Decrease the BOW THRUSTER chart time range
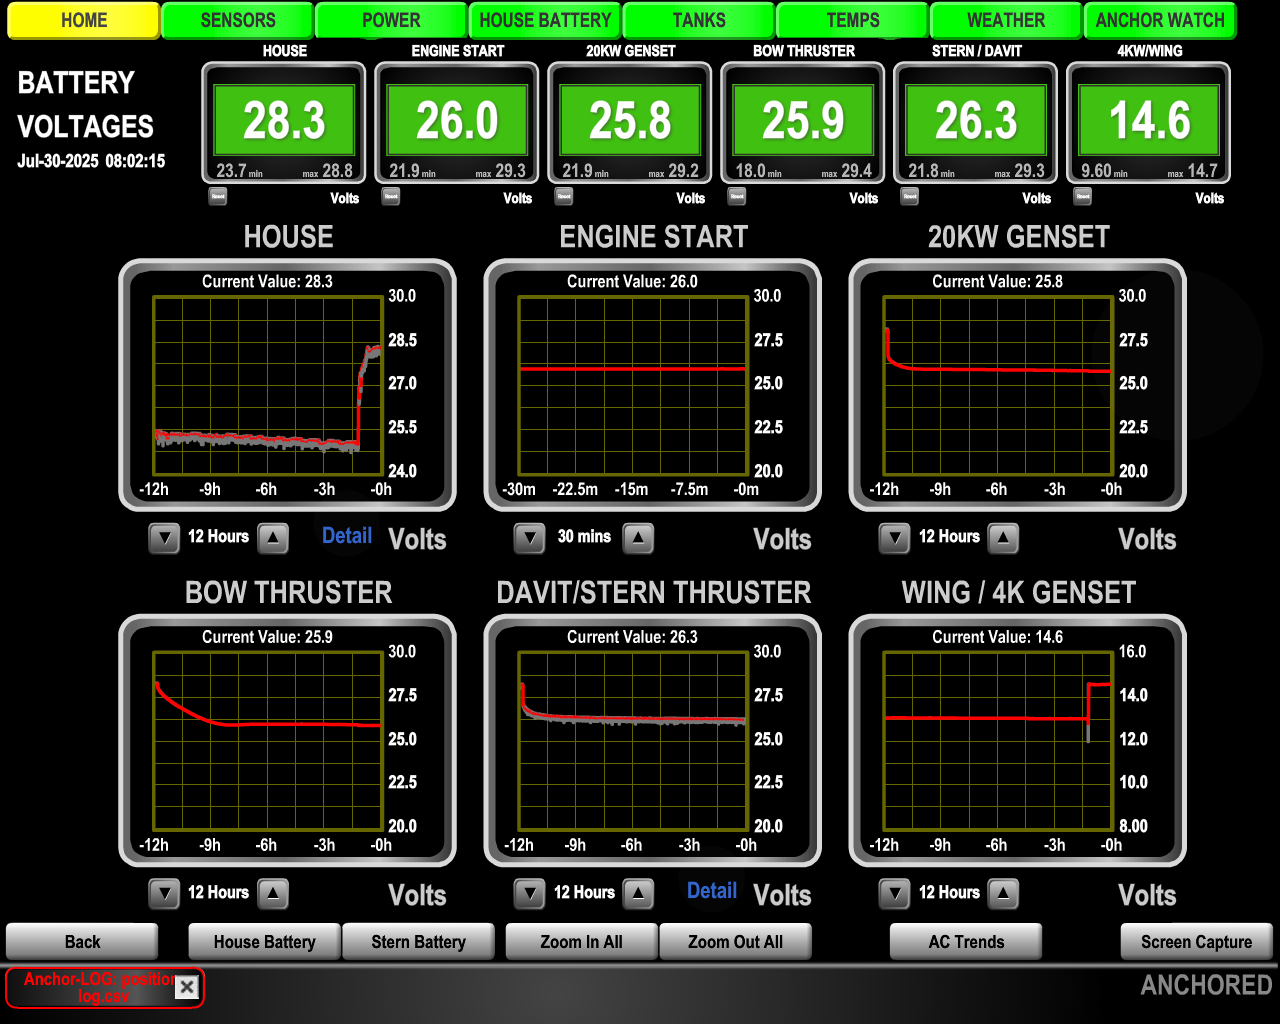The image size is (1280, 1024). 164,893
